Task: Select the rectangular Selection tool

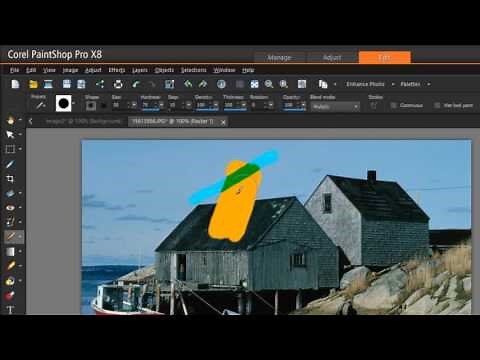Action: coord(10,149)
